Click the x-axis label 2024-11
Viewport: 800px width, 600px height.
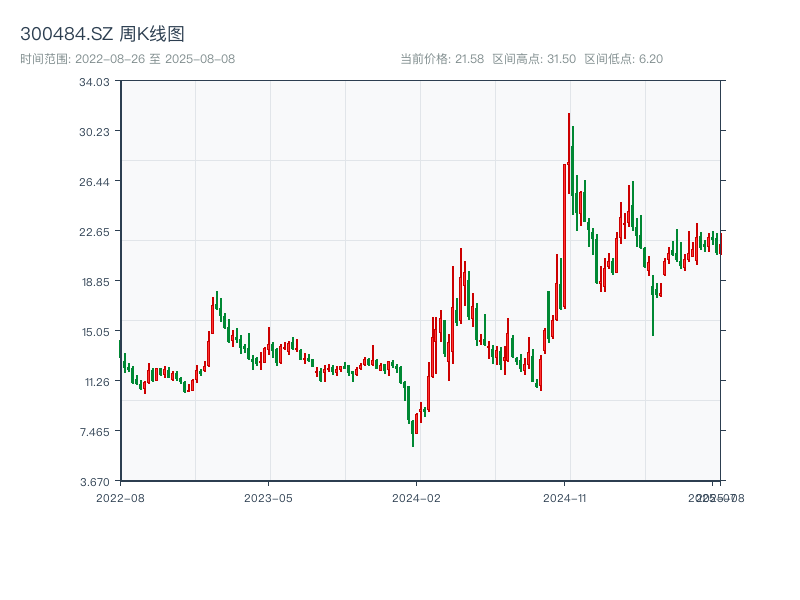click(565, 498)
